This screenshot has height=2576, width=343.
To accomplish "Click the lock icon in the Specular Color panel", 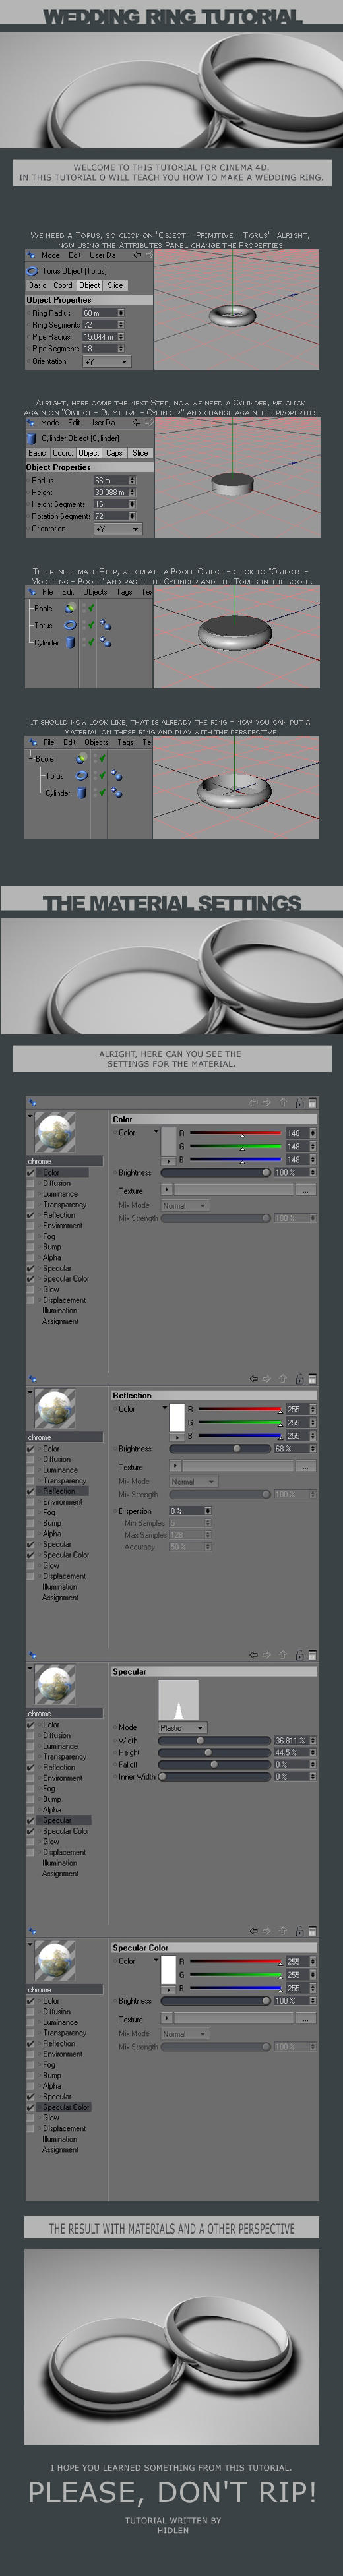I will [x=299, y=1931].
